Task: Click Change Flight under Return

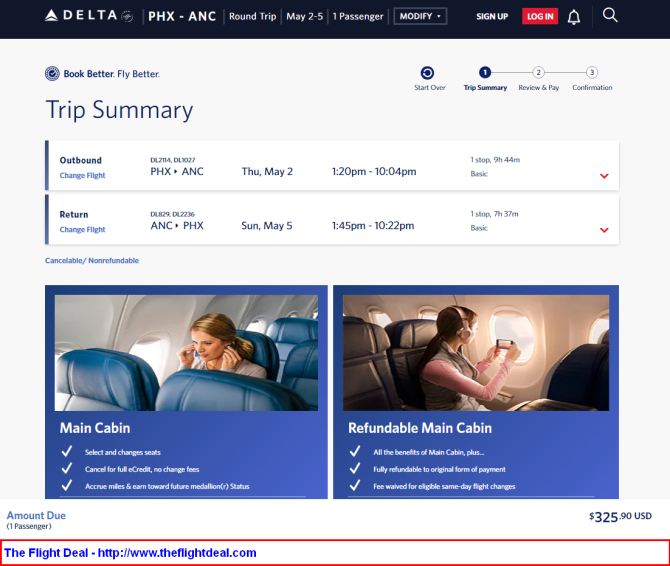Action: coord(82,229)
